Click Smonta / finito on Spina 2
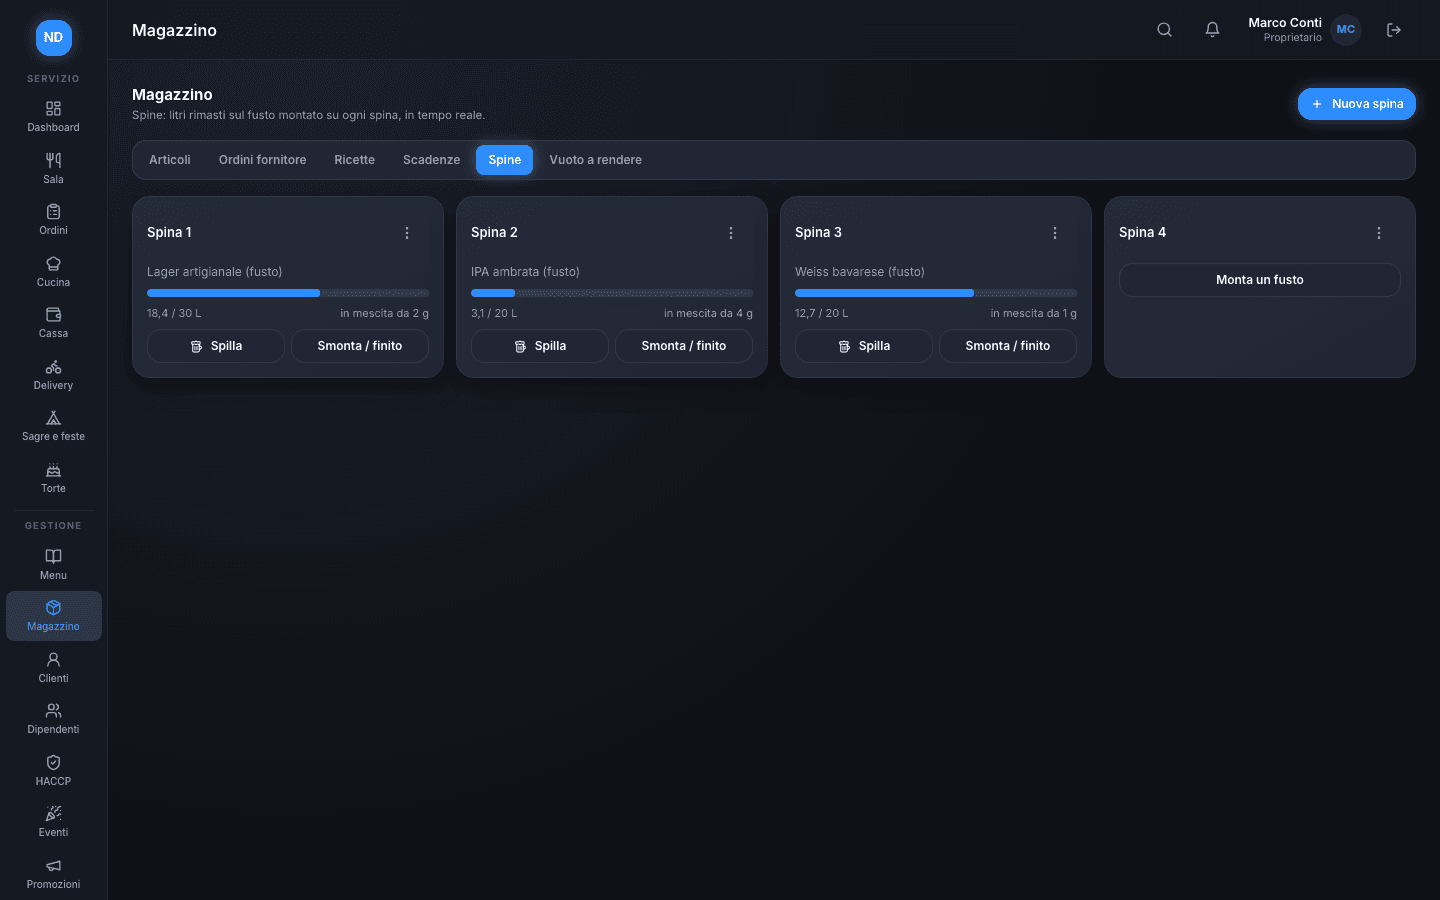This screenshot has height=900, width=1440. (x=684, y=346)
